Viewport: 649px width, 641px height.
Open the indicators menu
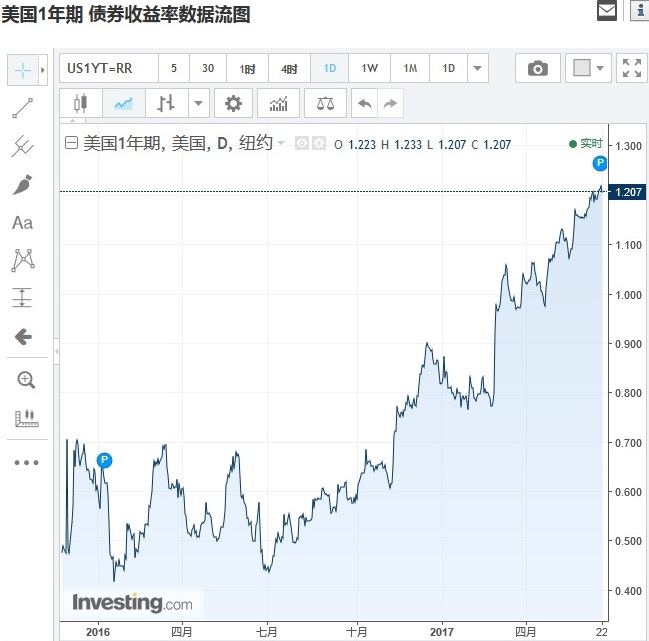(x=278, y=103)
